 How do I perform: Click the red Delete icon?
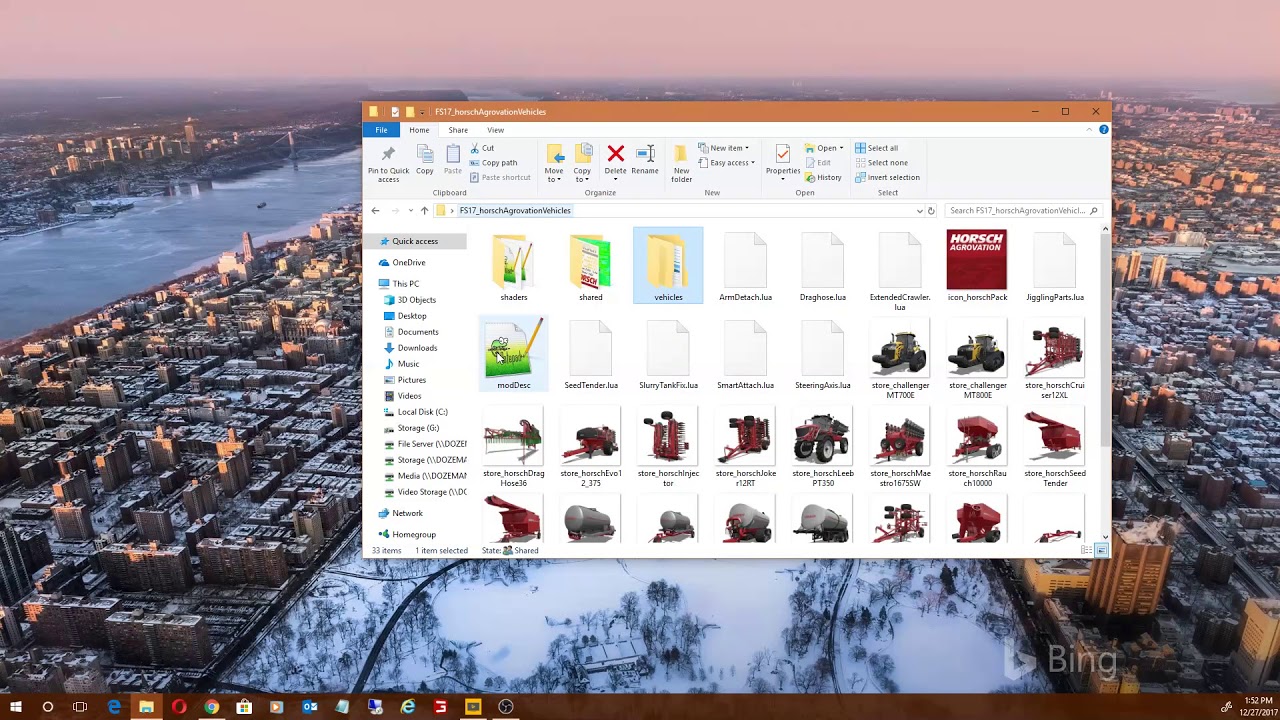click(x=615, y=154)
